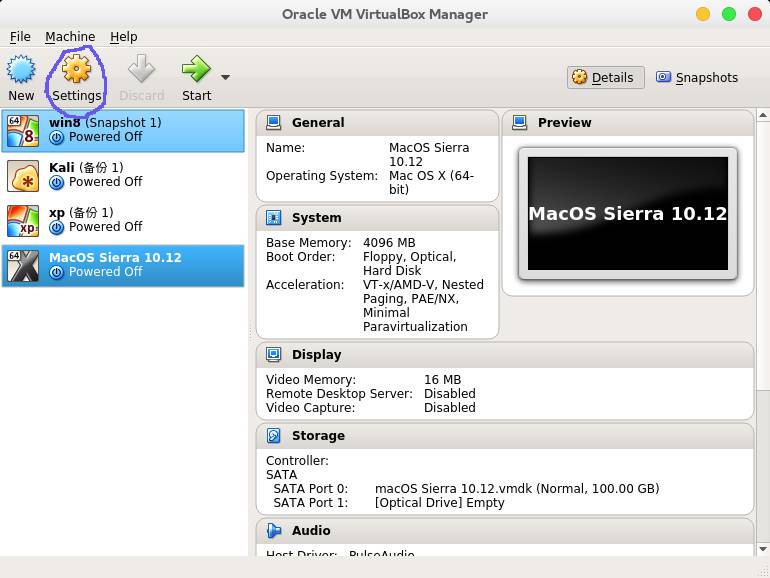This screenshot has height=578, width=770.
Task: Click the Preview section header
Action: point(628,123)
